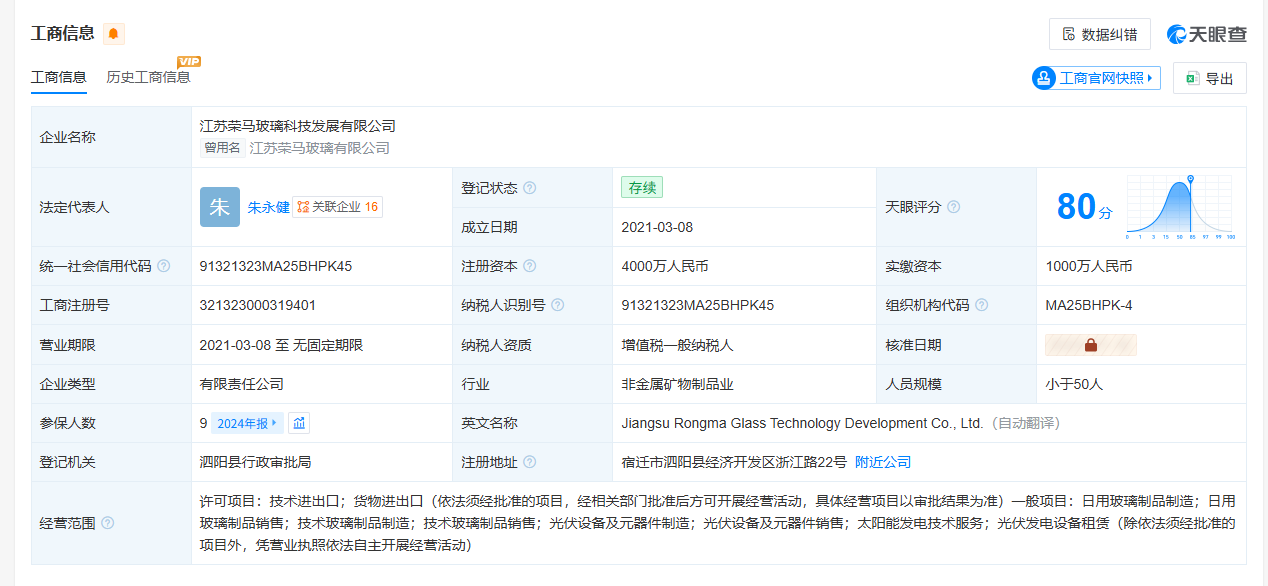Click the help icon beside 统一社会信用代码

(164, 266)
